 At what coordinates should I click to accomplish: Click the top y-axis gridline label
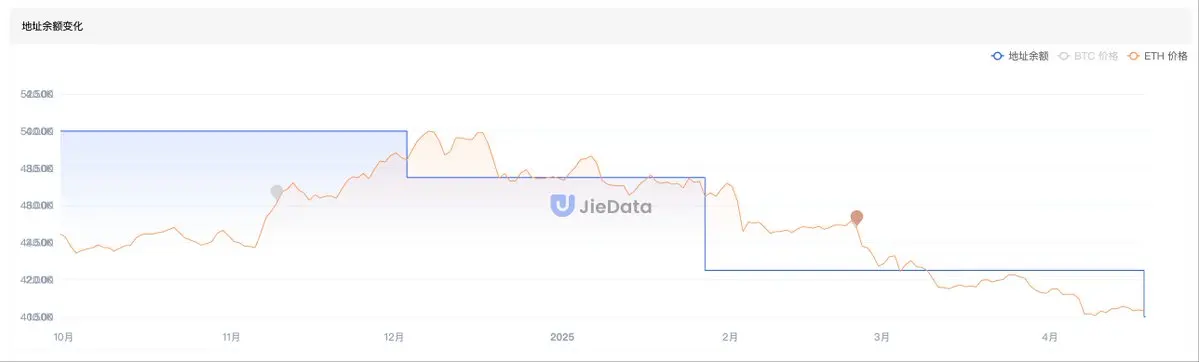[38, 94]
